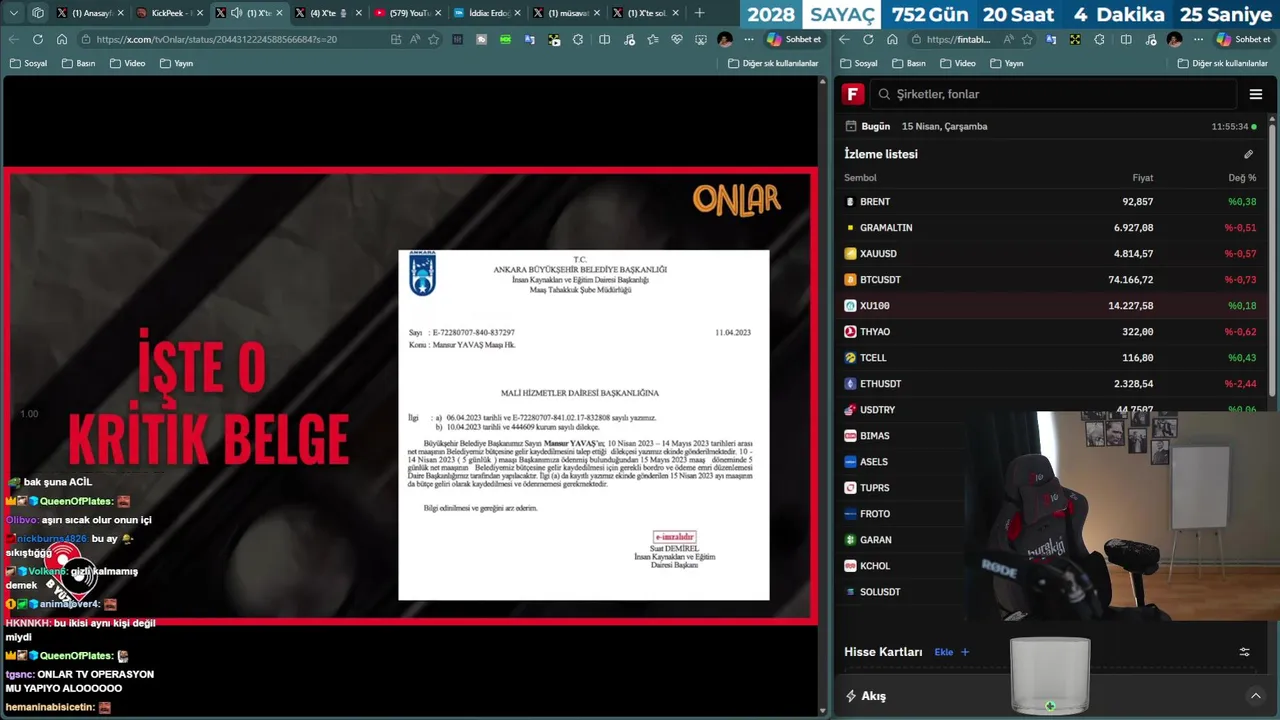Go back in the fintables browser window
The image size is (1280, 720).
click(x=844, y=39)
